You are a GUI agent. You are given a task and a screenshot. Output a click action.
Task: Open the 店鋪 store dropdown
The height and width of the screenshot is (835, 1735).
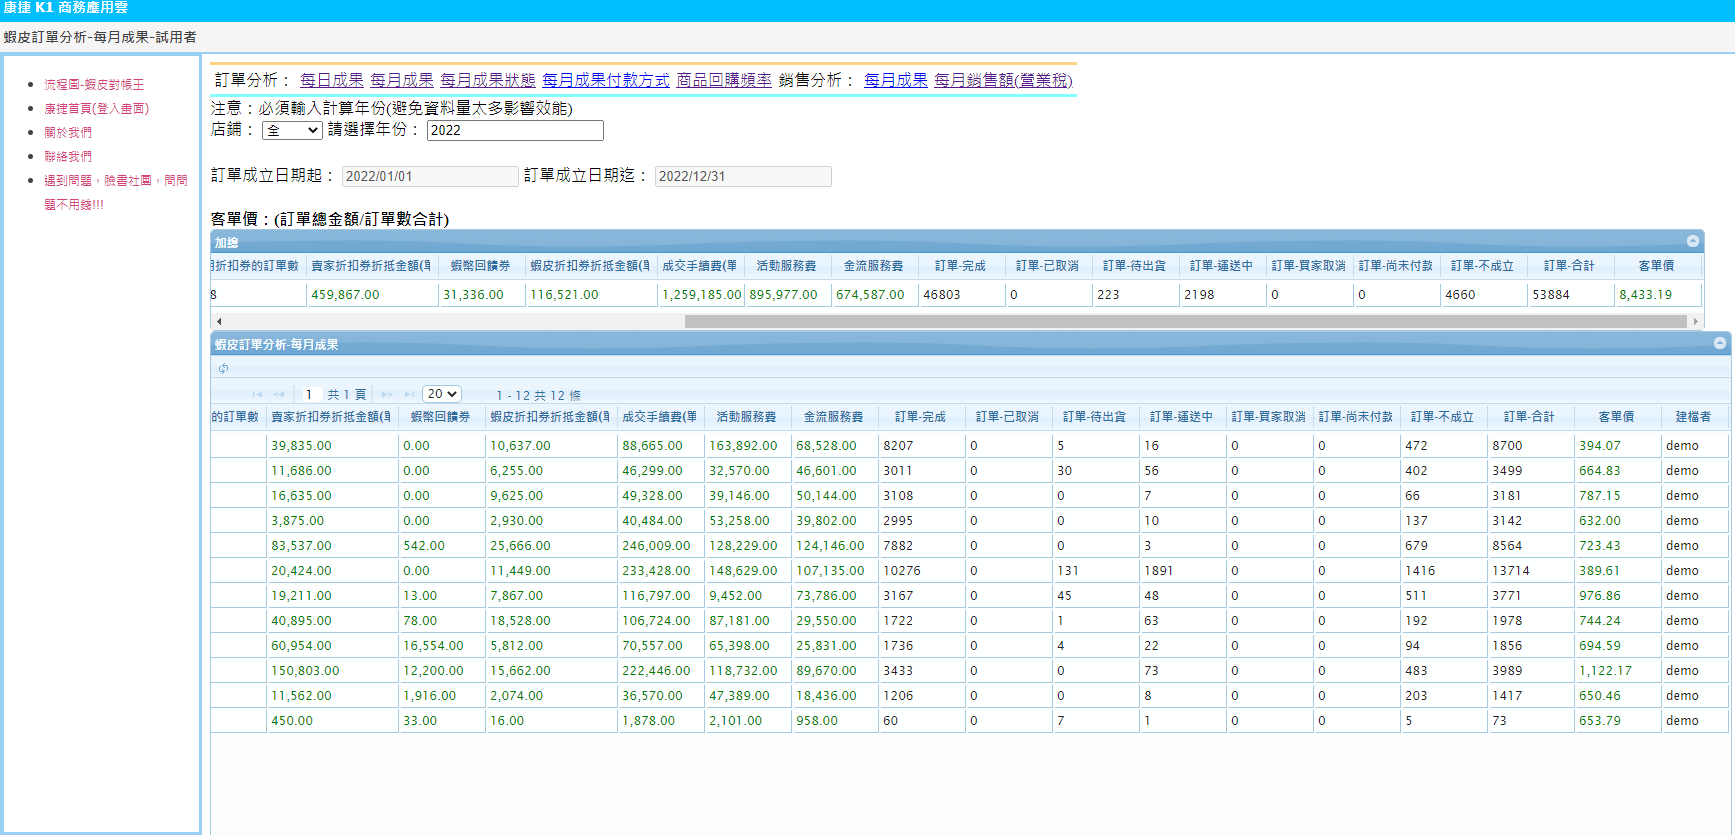[x=291, y=131]
